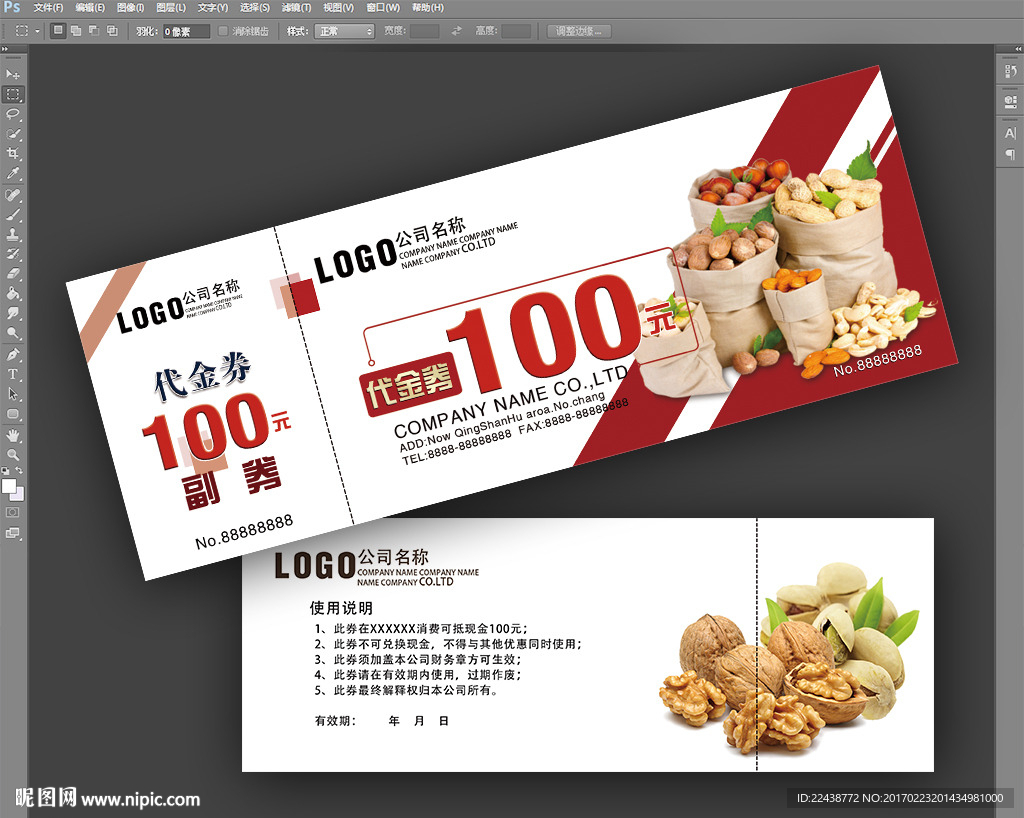Select the Path Selection tool
Screen dimensions: 1024x818
point(12,394)
